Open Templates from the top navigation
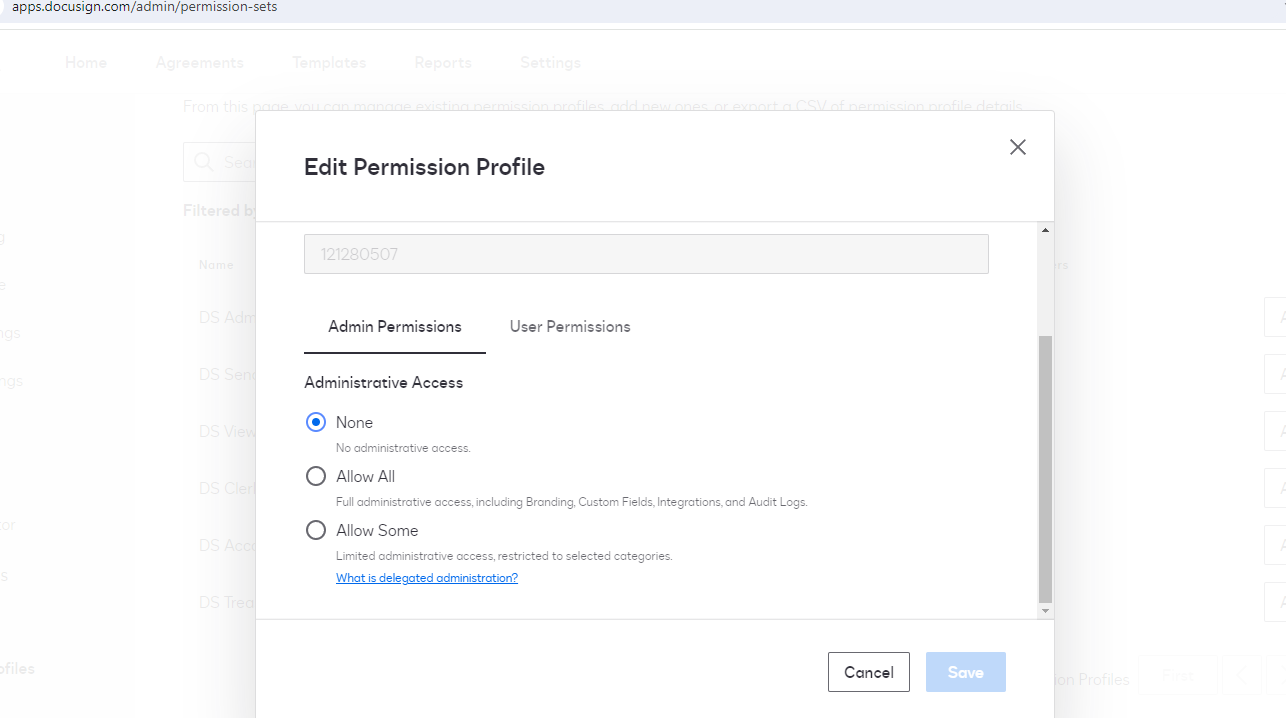Image resolution: width=1286 pixels, height=718 pixels. [329, 63]
